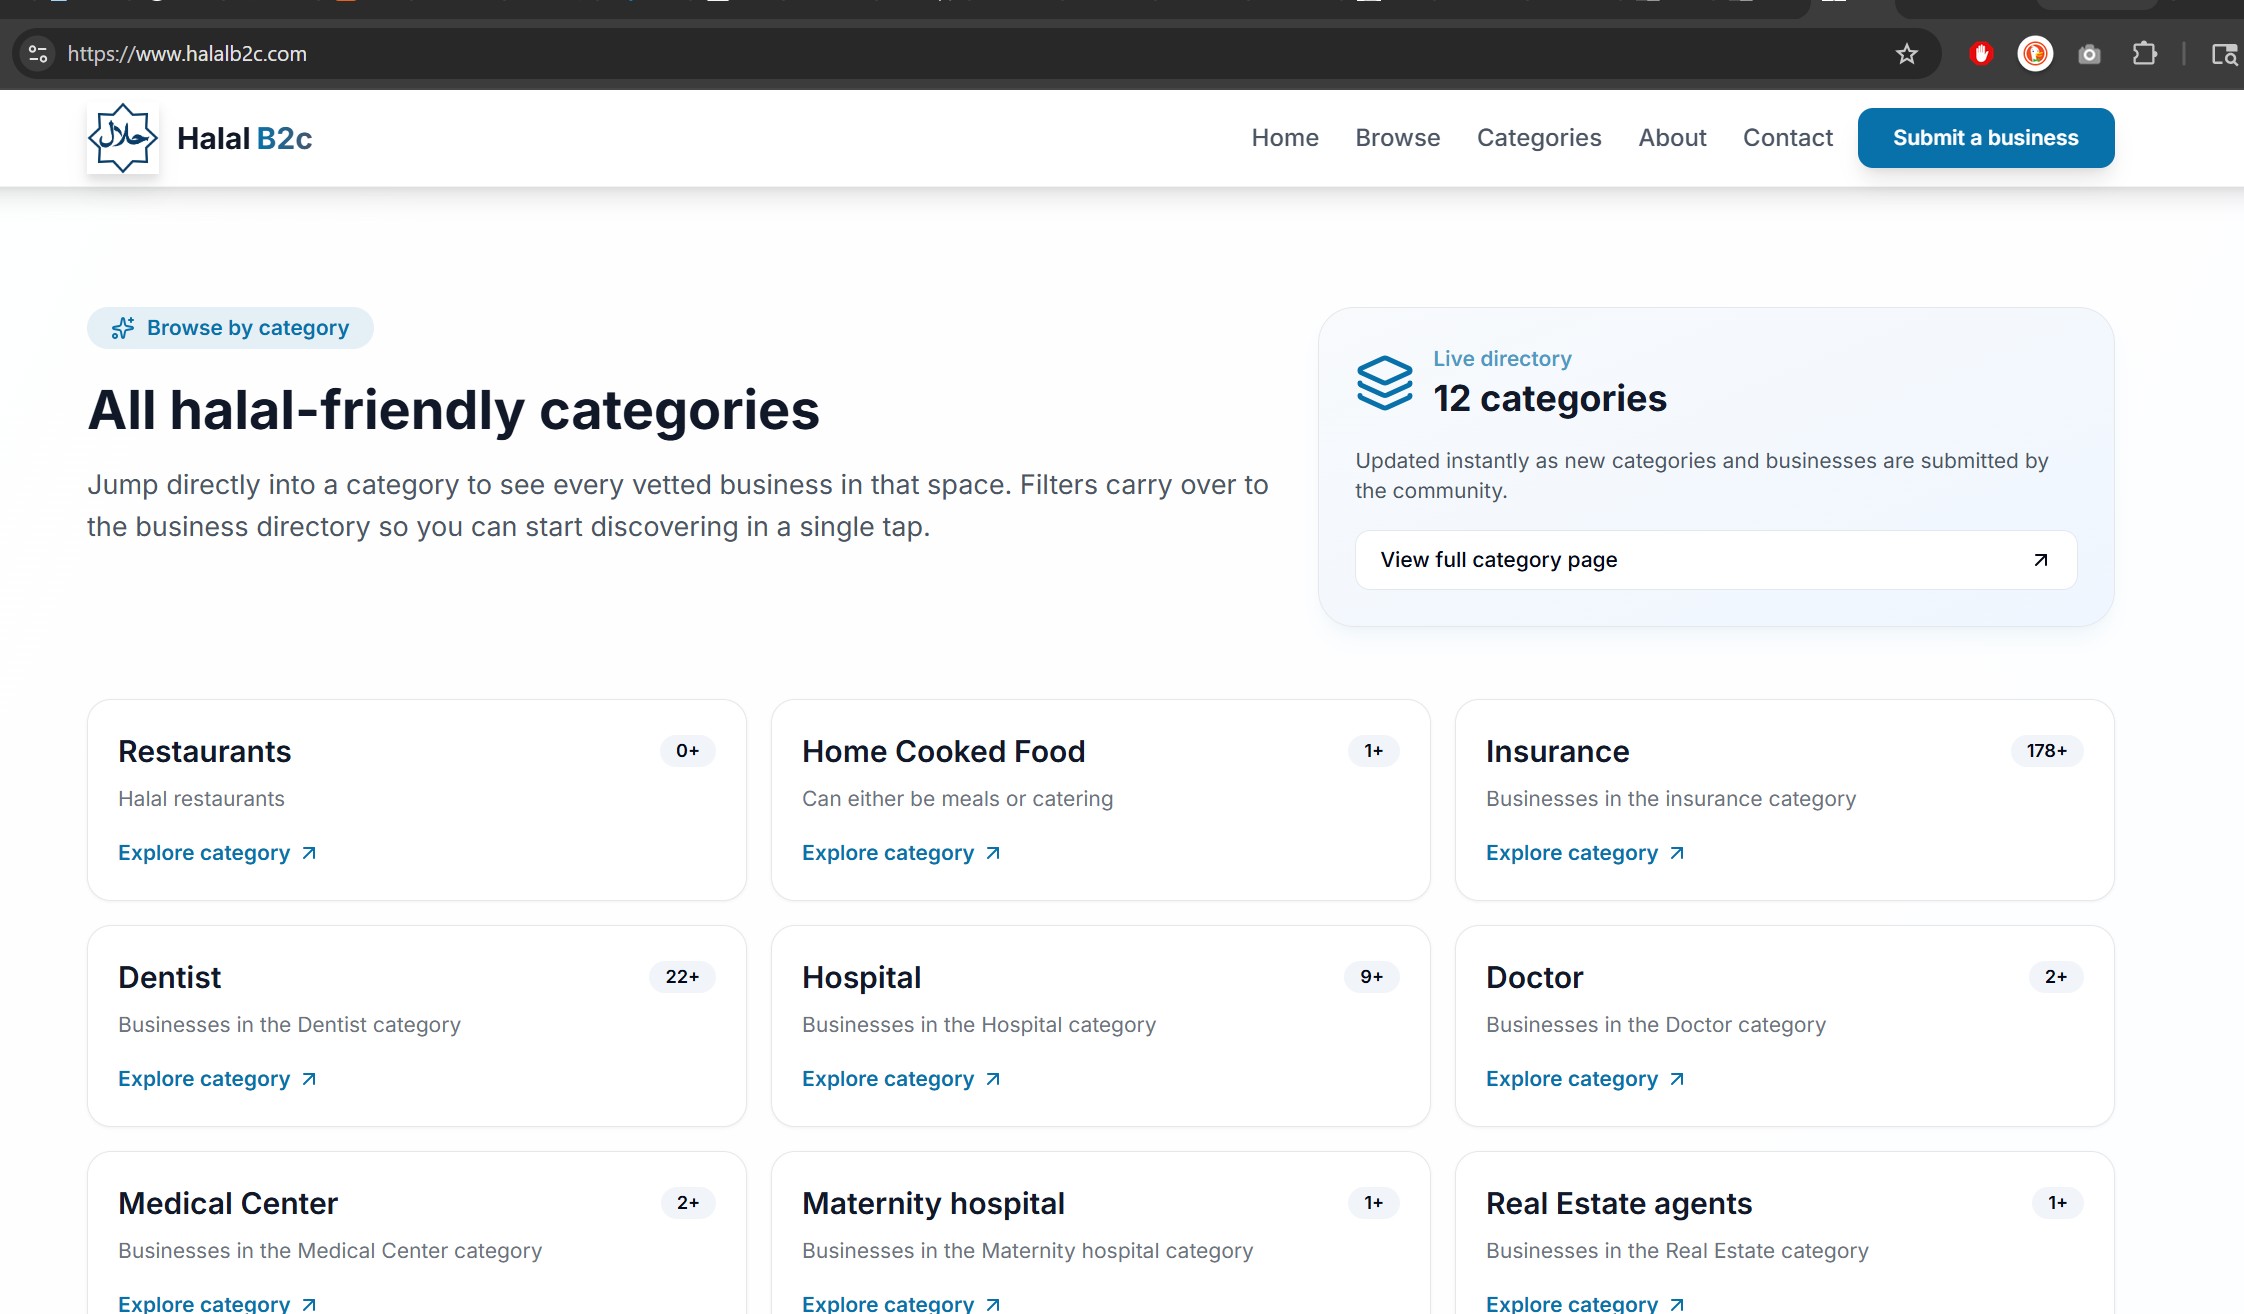This screenshot has height=1314, width=2244.
Task: Click the arrow on View full category page
Action: pyautogui.click(x=2040, y=560)
